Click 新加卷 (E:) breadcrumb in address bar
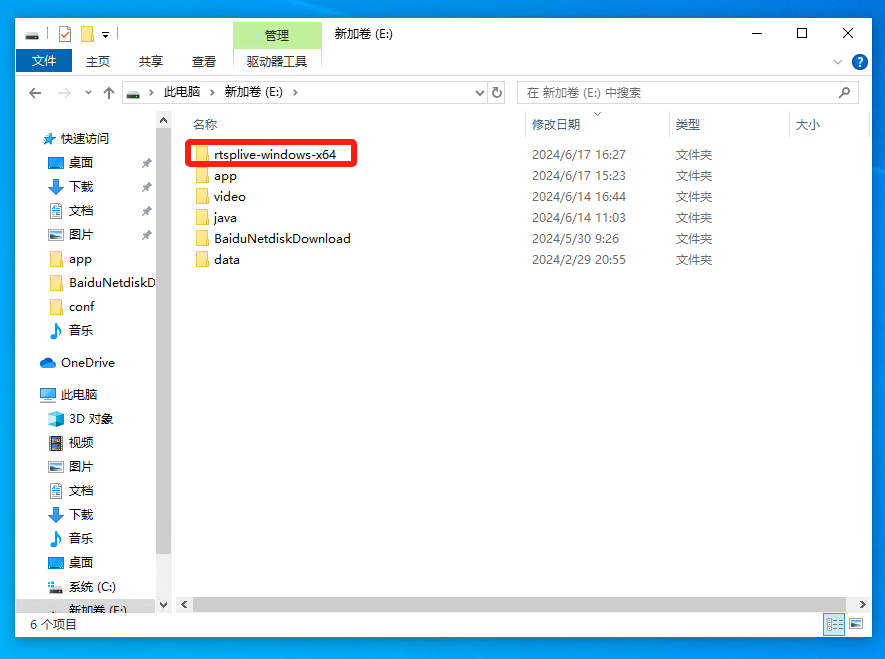This screenshot has width=885, height=659. [253, 92]
